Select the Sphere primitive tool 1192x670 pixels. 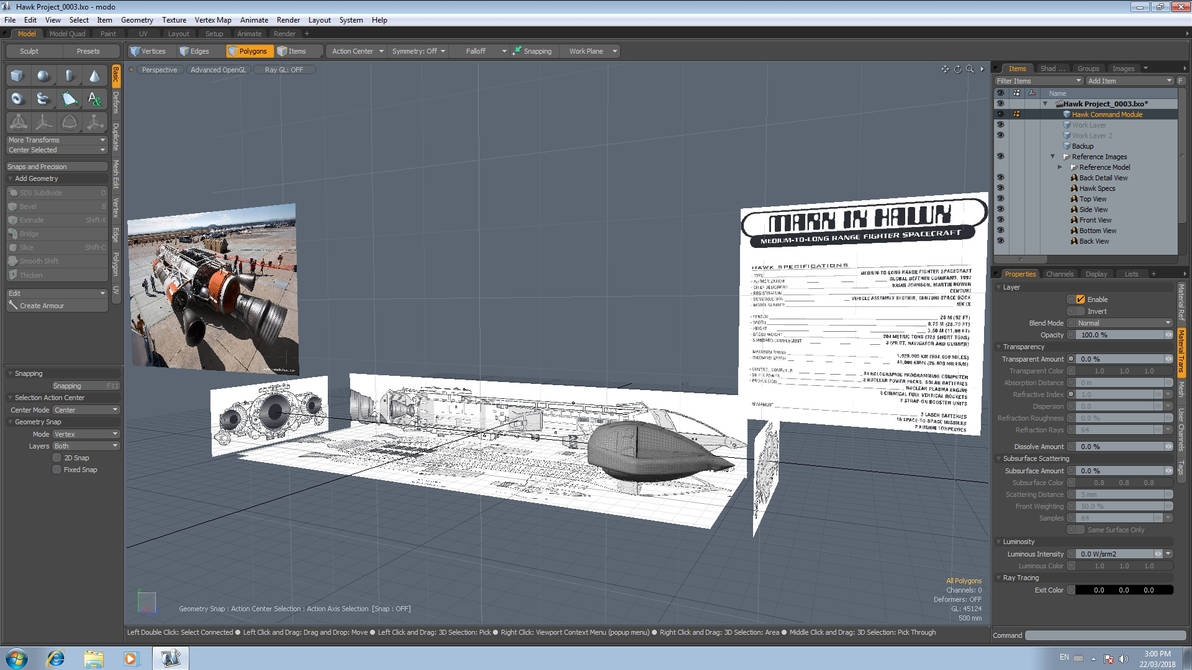tap(43, 75)
